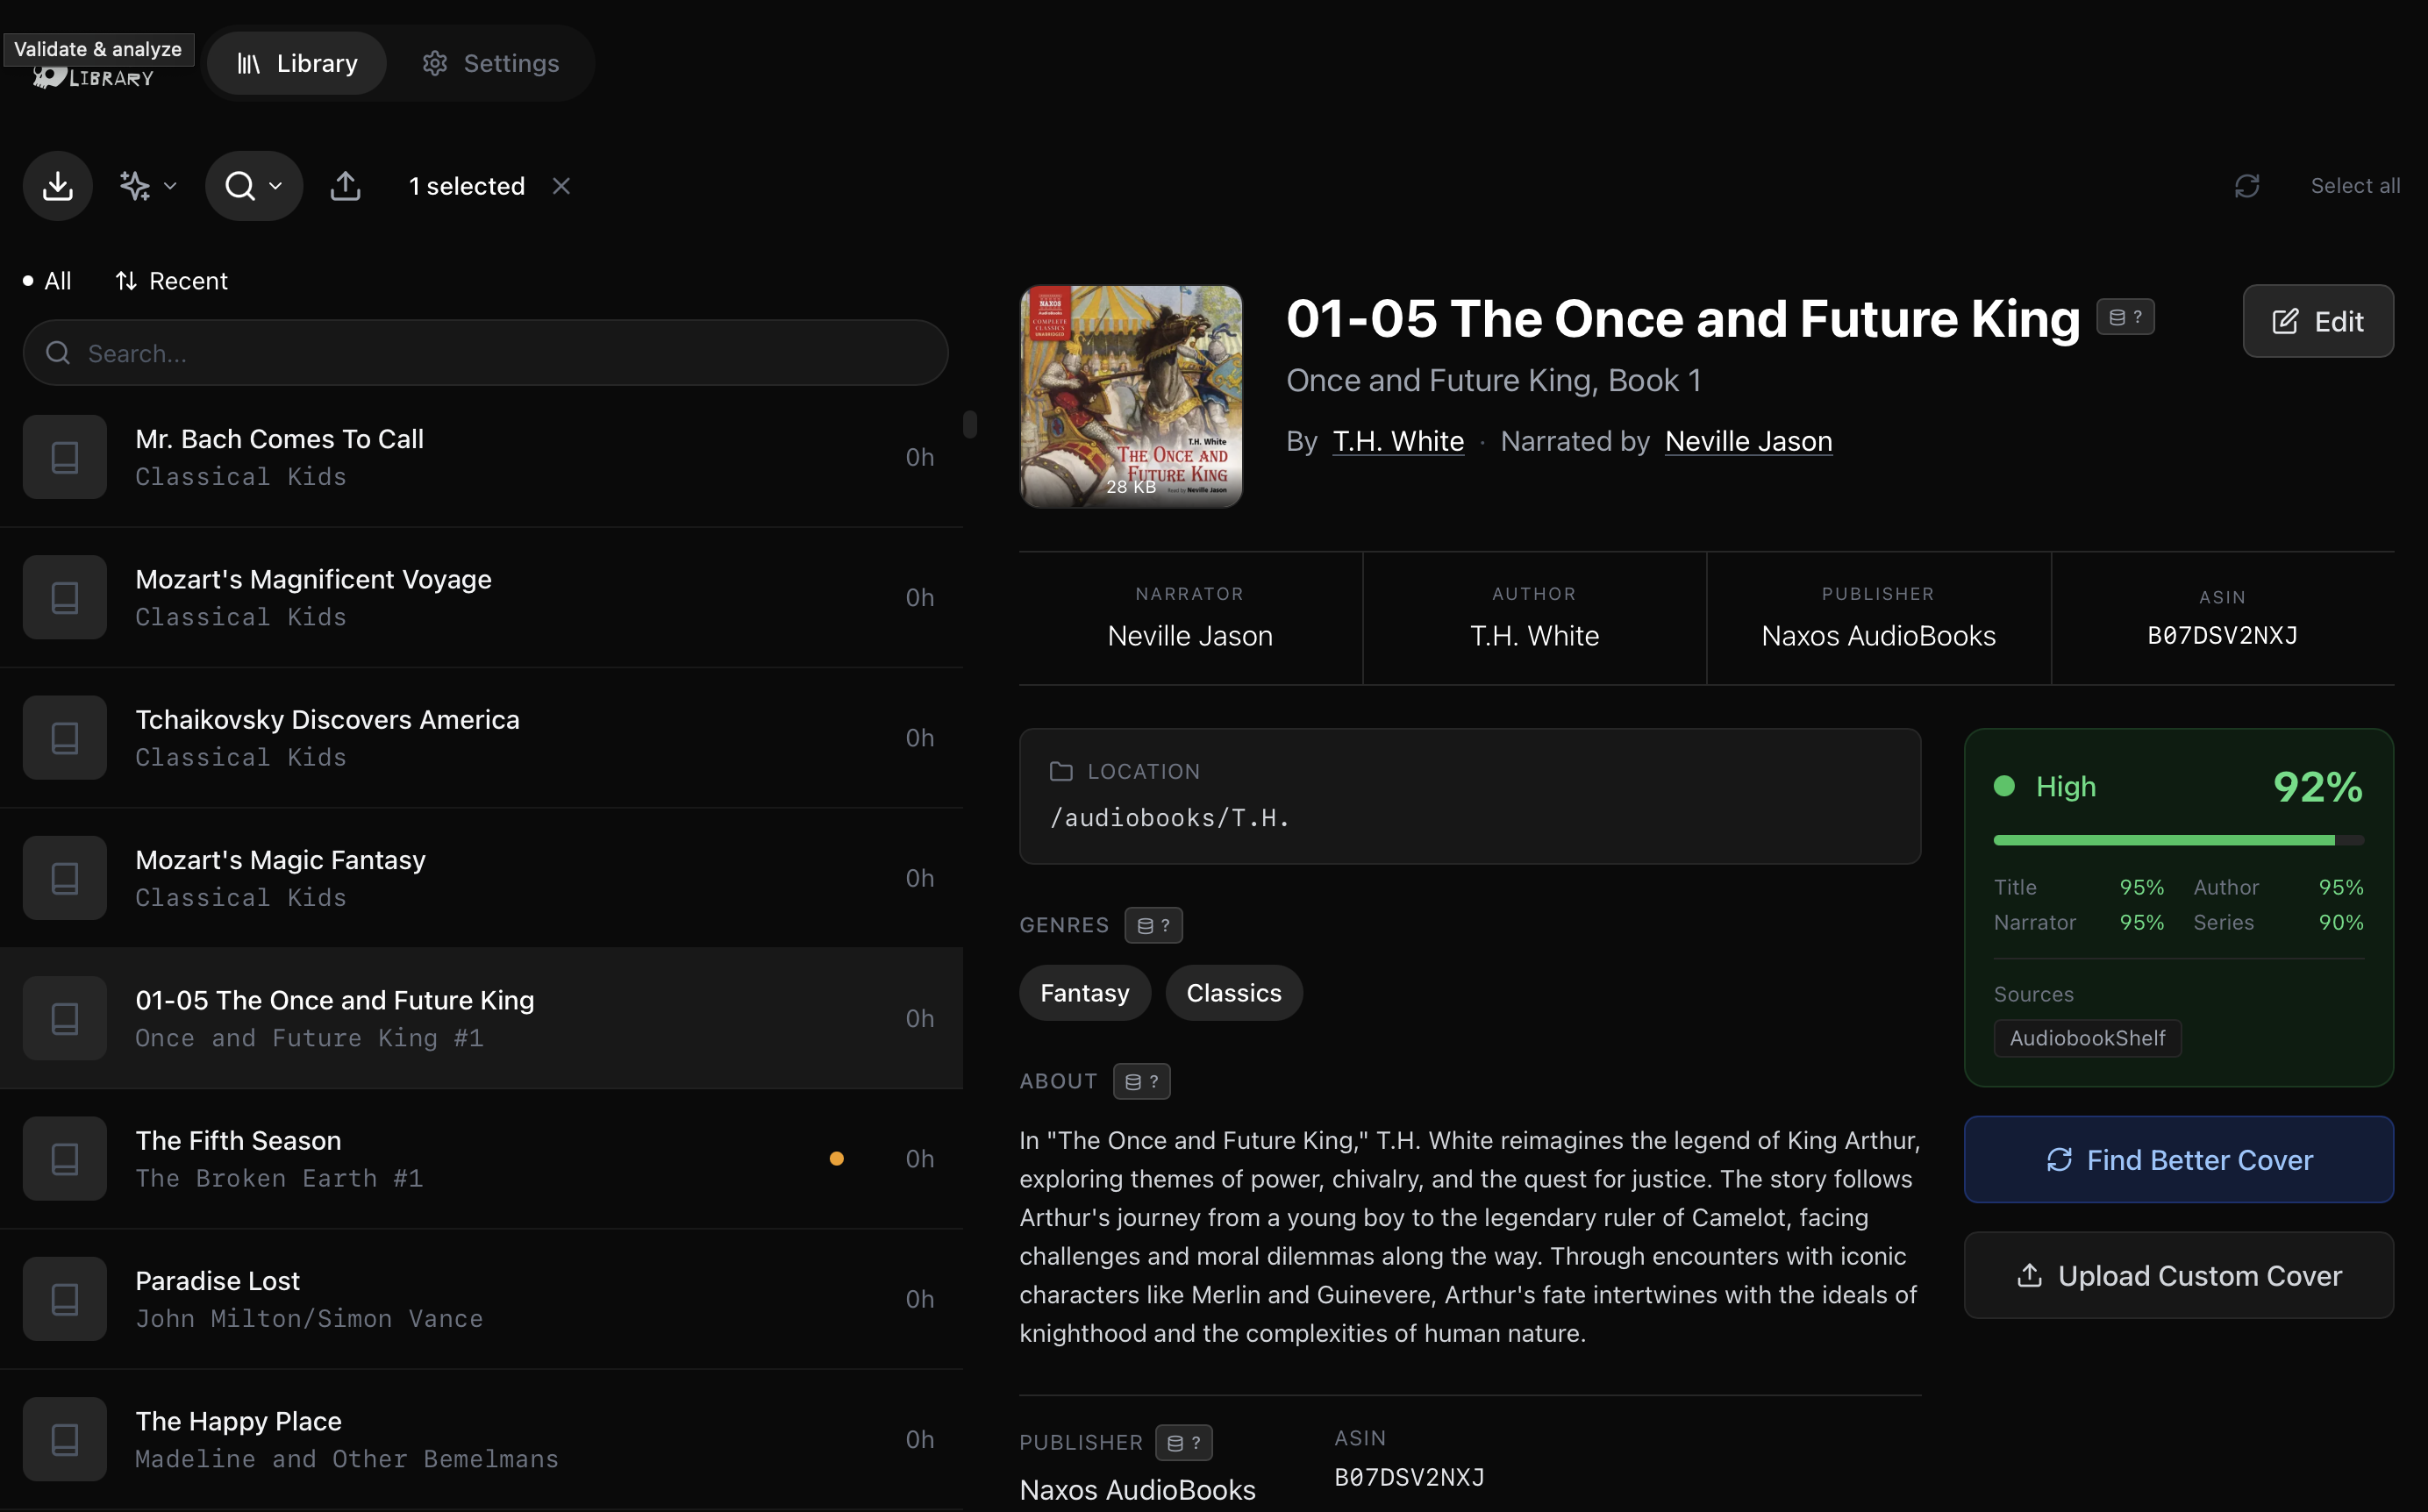The height and width of the screenshot is (1512, 2428).
Task: Click the confidence progress bar at 92%
Action: point(2178,840)
